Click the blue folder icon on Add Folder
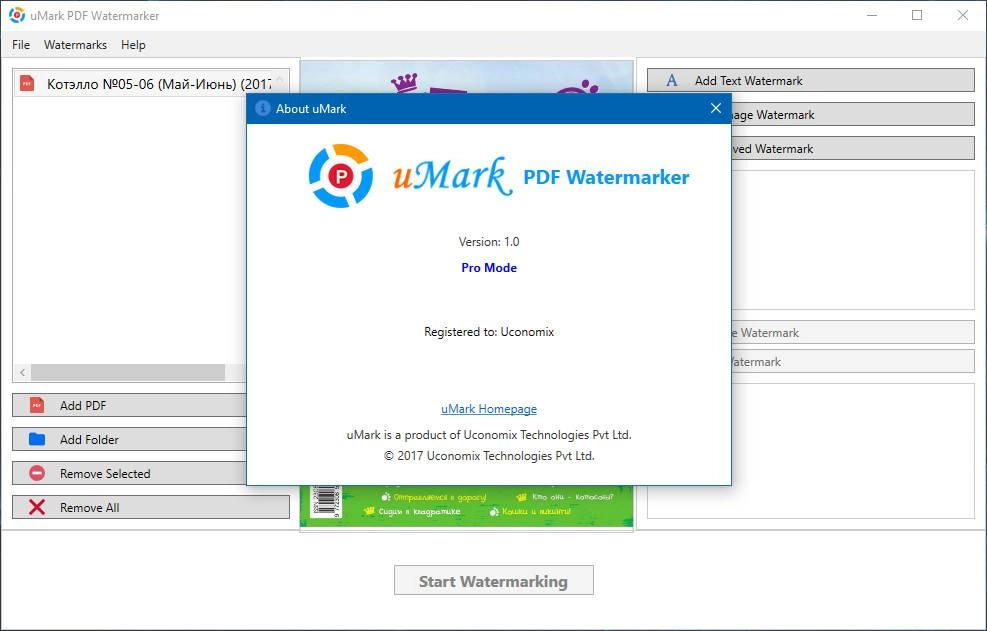The width and height of the screenshot is (987, 631). [x=37, y=439]
